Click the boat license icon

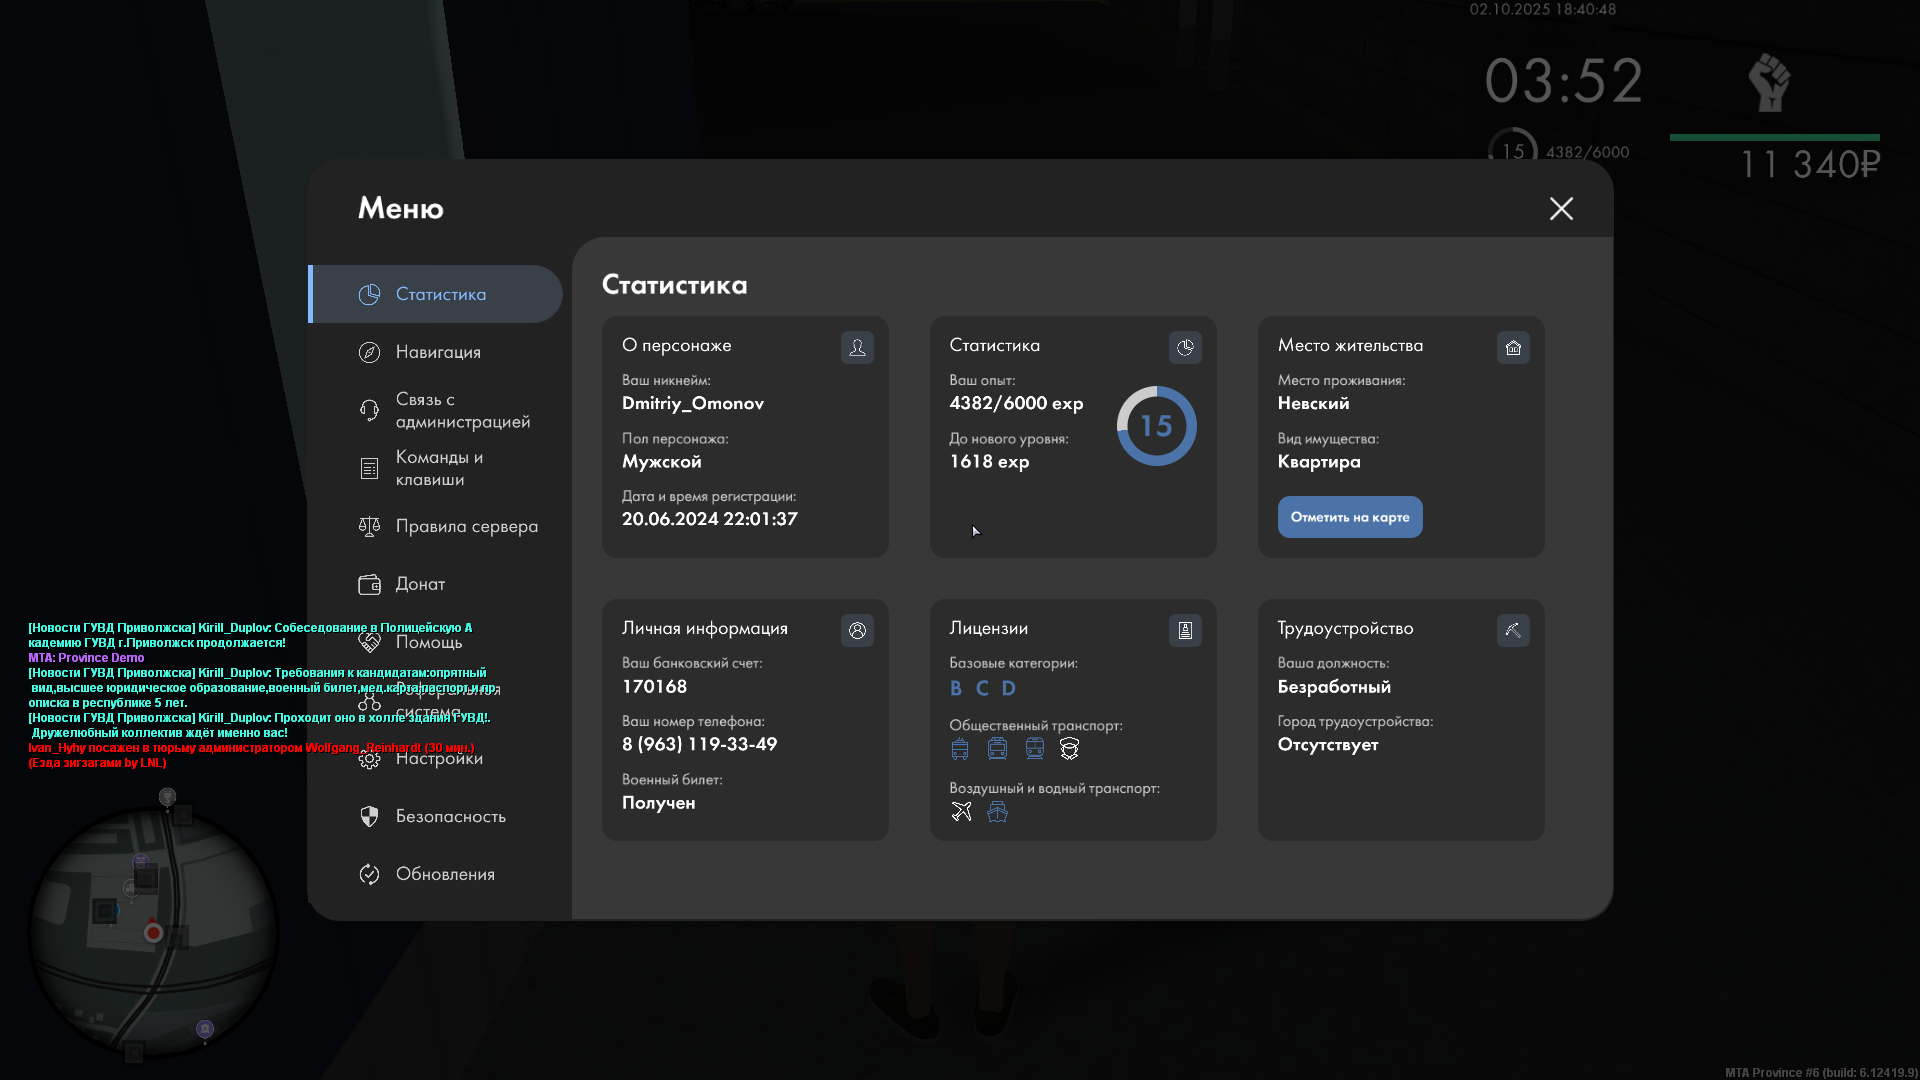[x=997, y=812]
